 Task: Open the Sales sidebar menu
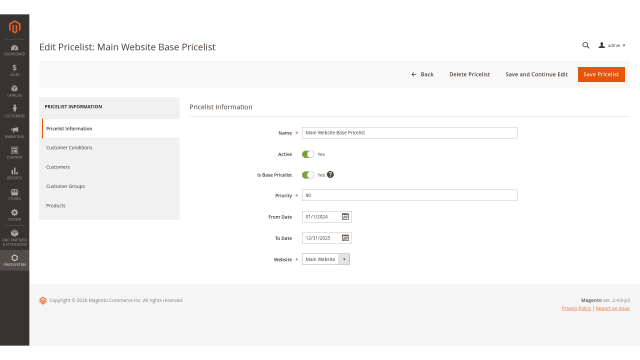(14, 71)
